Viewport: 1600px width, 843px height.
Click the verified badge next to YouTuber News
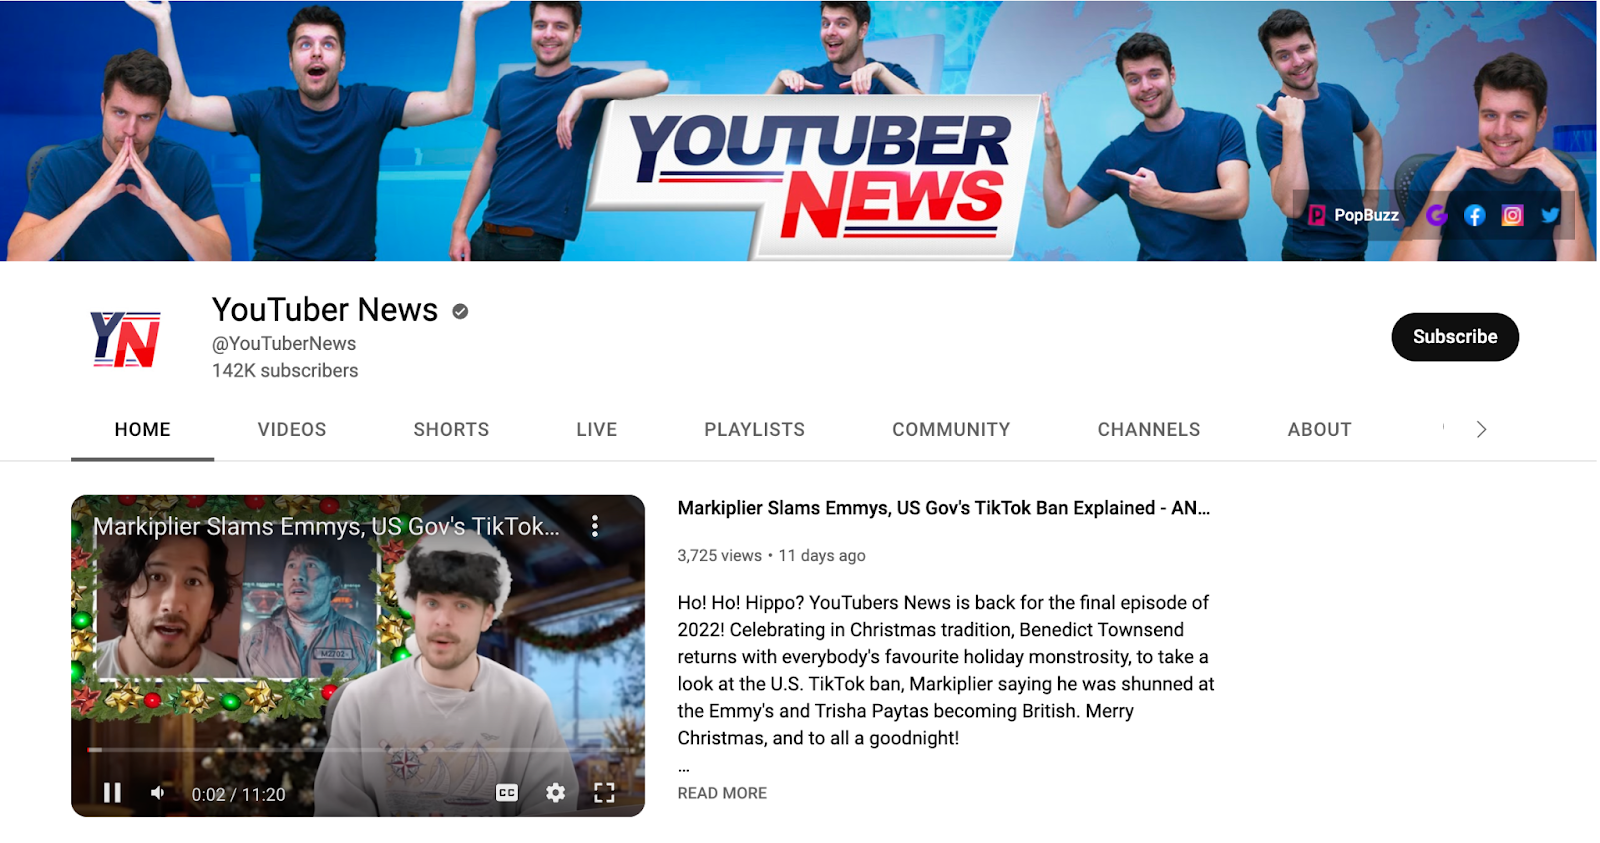[x=460, y=311]
